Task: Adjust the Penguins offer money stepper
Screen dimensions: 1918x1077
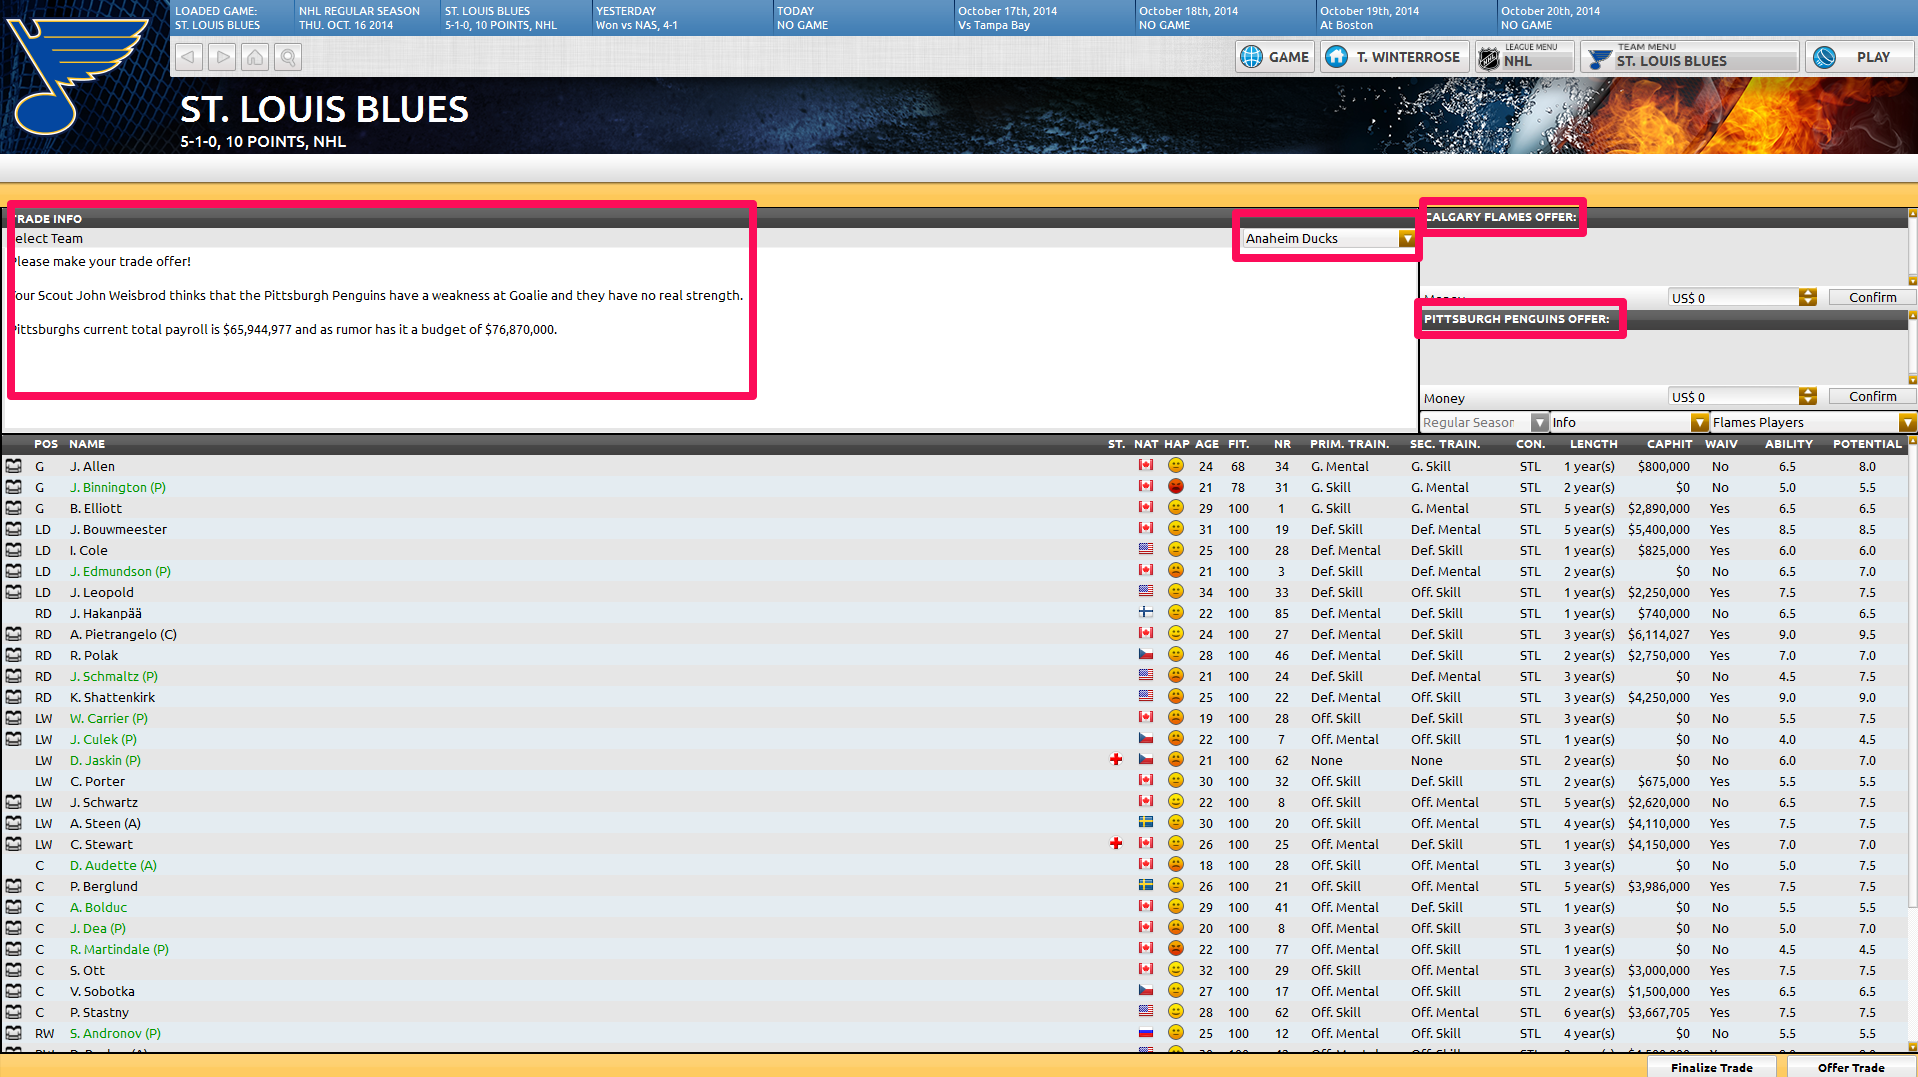Action: pyautogui.click(x=1807, y=396)
